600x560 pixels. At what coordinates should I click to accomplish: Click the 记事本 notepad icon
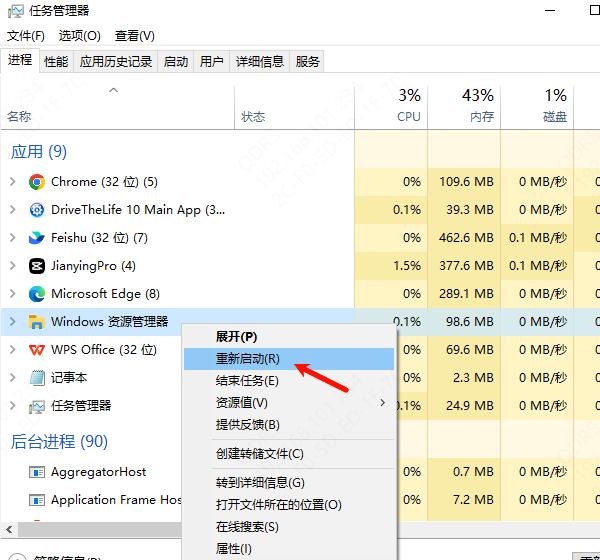(x=37, y=378)
